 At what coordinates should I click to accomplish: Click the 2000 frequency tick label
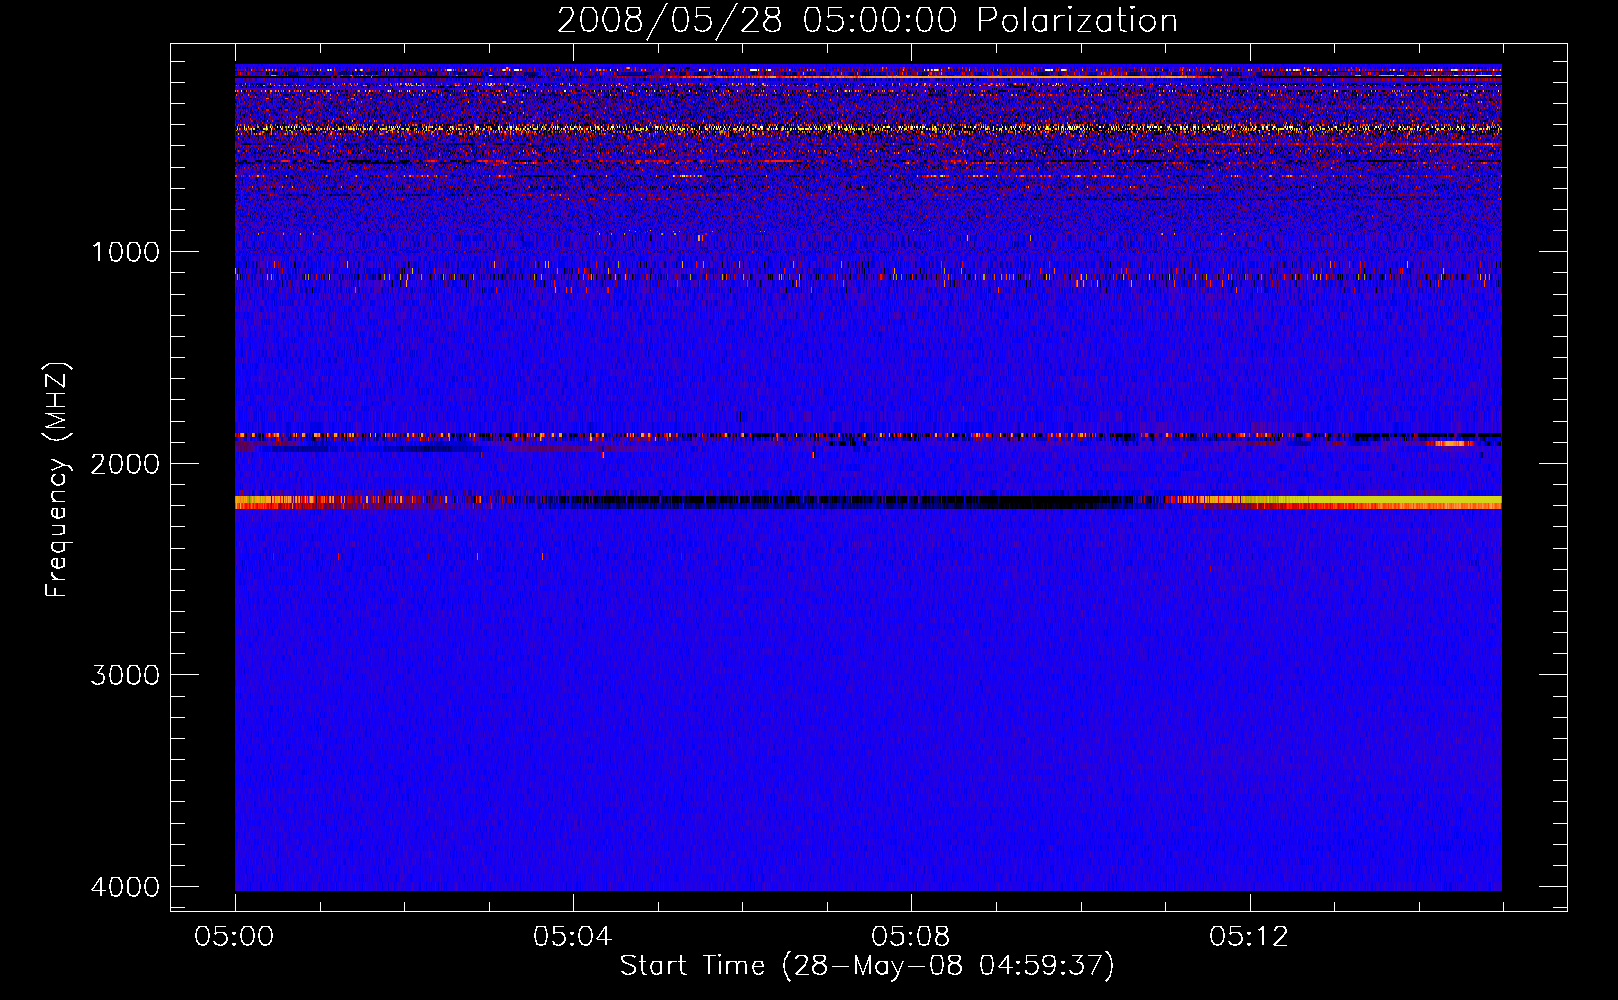click(x=125, y=464)
